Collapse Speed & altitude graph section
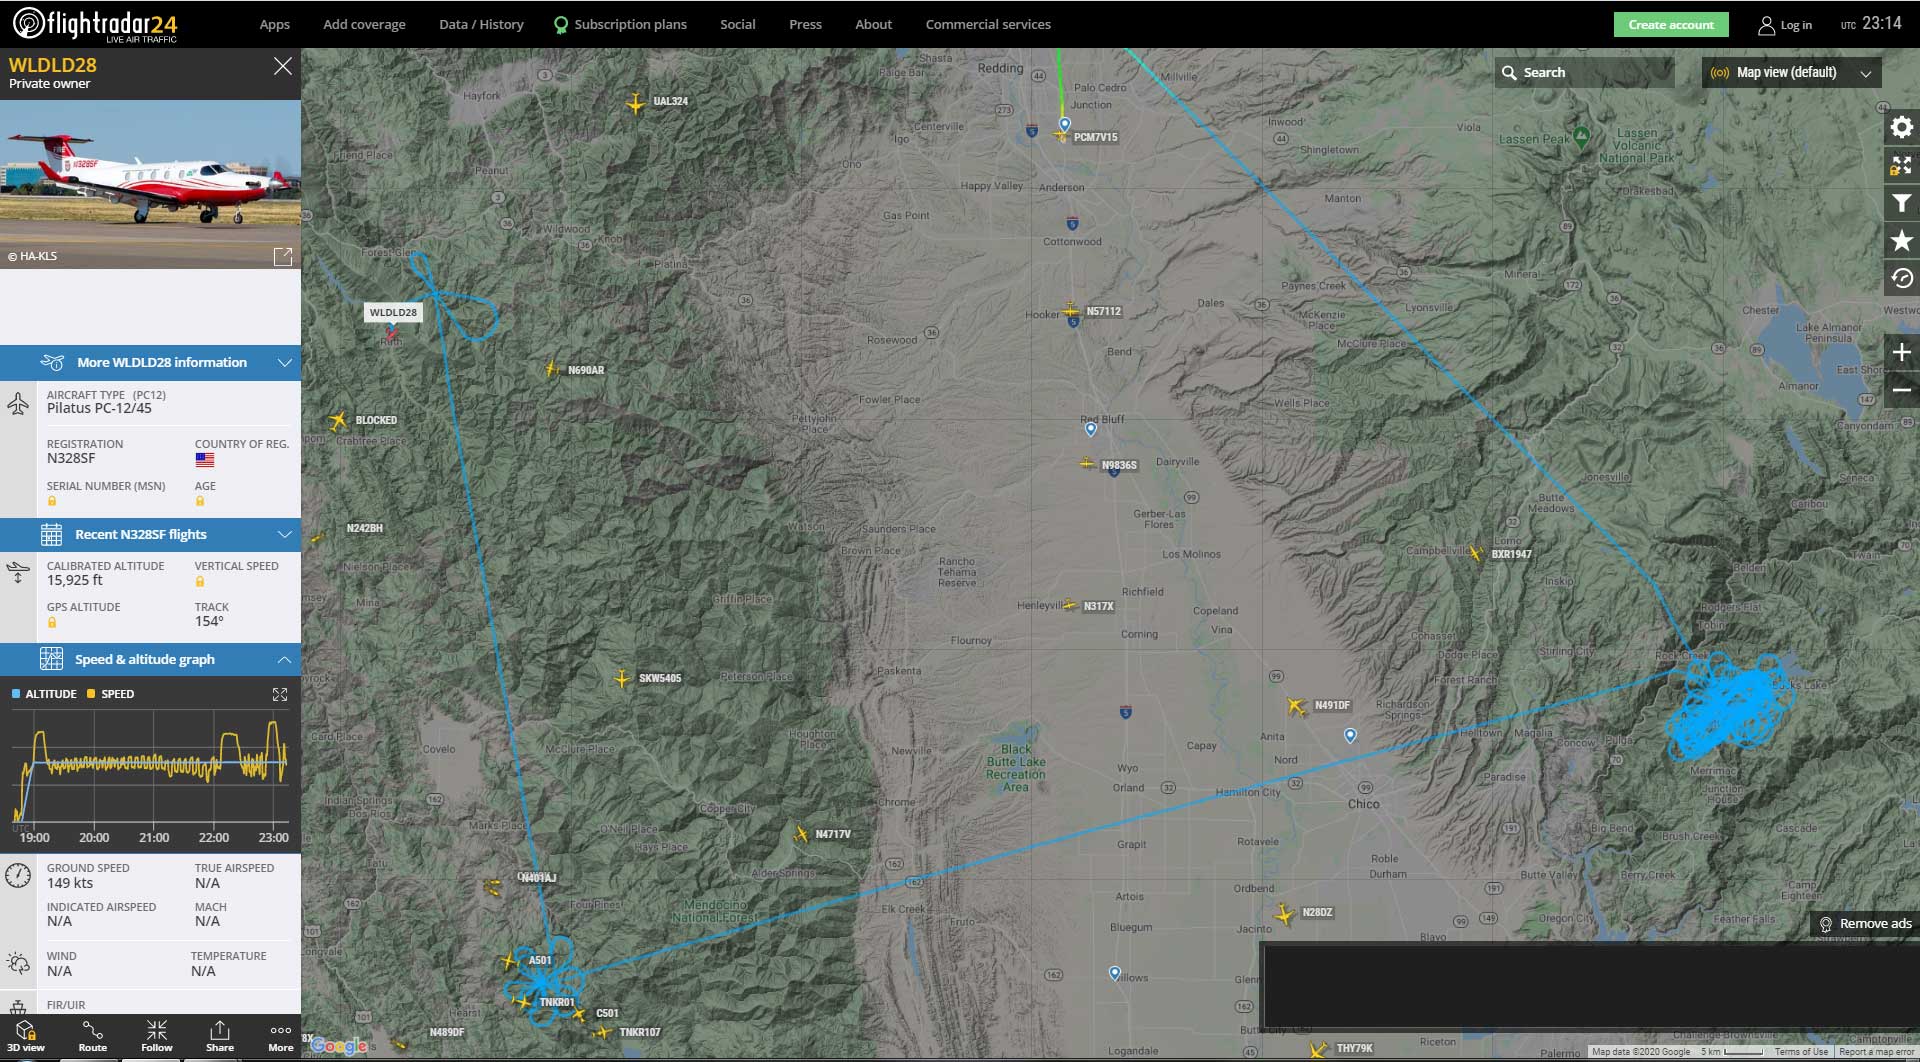The width and height of the screenshot is (1920, 1062). (x=150, y=660)
